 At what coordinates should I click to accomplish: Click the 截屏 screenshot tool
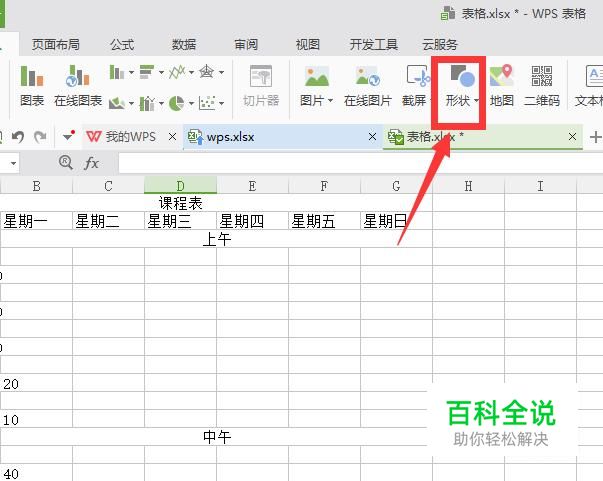tap(416, 86)
